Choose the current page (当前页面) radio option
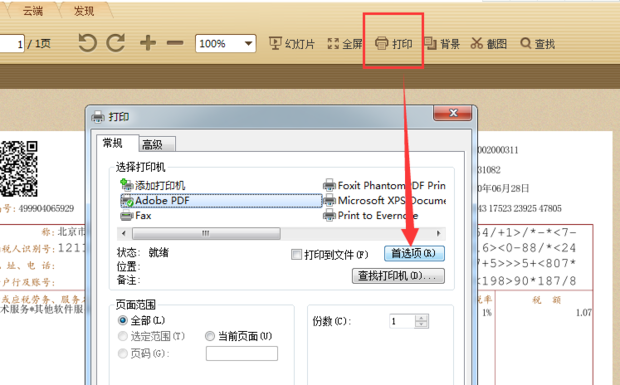620x385 pixels. coord(210,336)
